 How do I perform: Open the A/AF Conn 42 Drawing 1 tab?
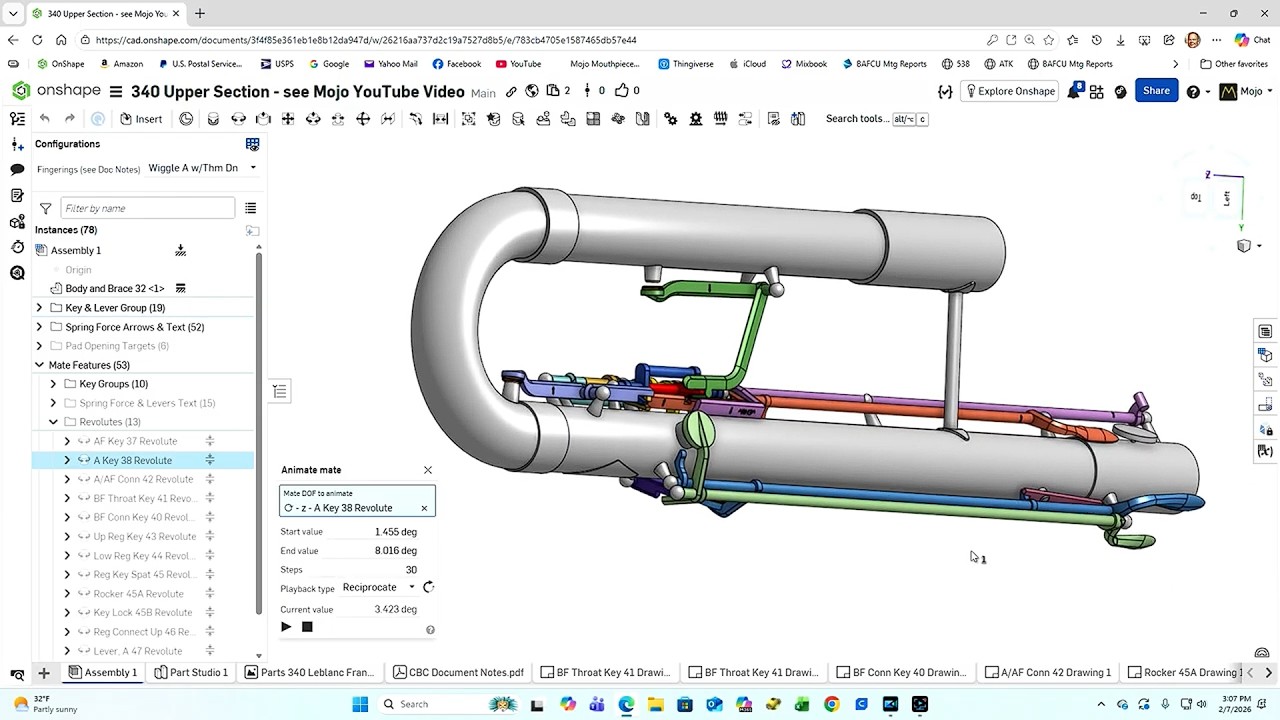(1048, 672)
